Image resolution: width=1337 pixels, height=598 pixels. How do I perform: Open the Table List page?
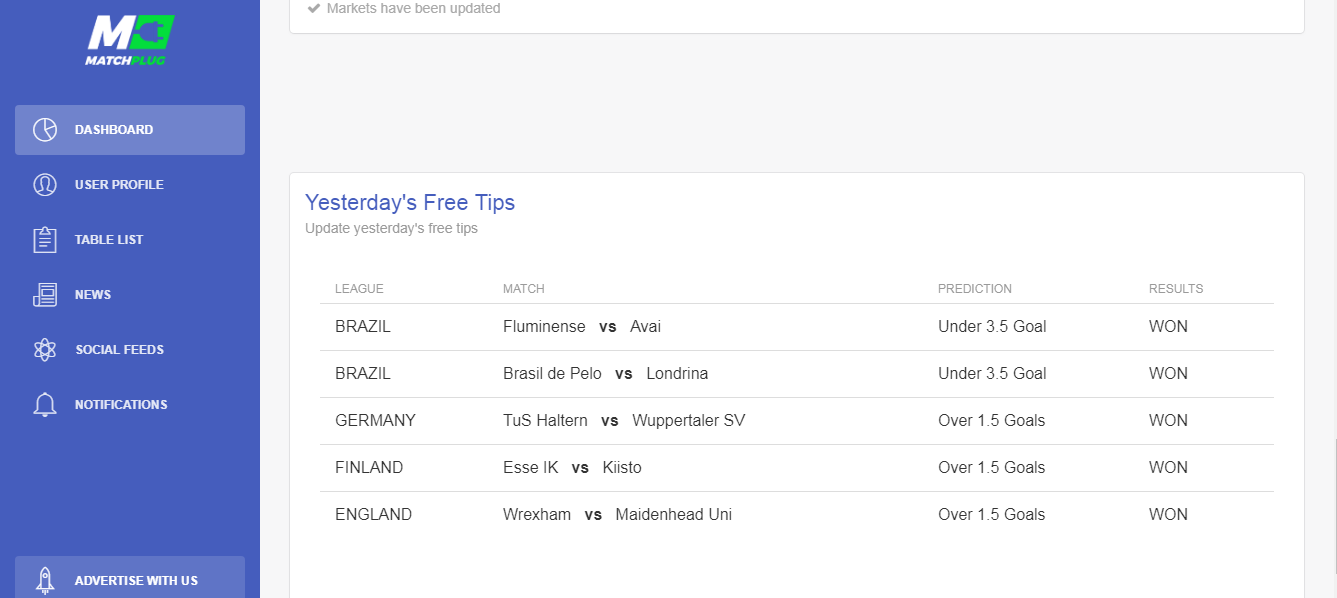[130, 240]
